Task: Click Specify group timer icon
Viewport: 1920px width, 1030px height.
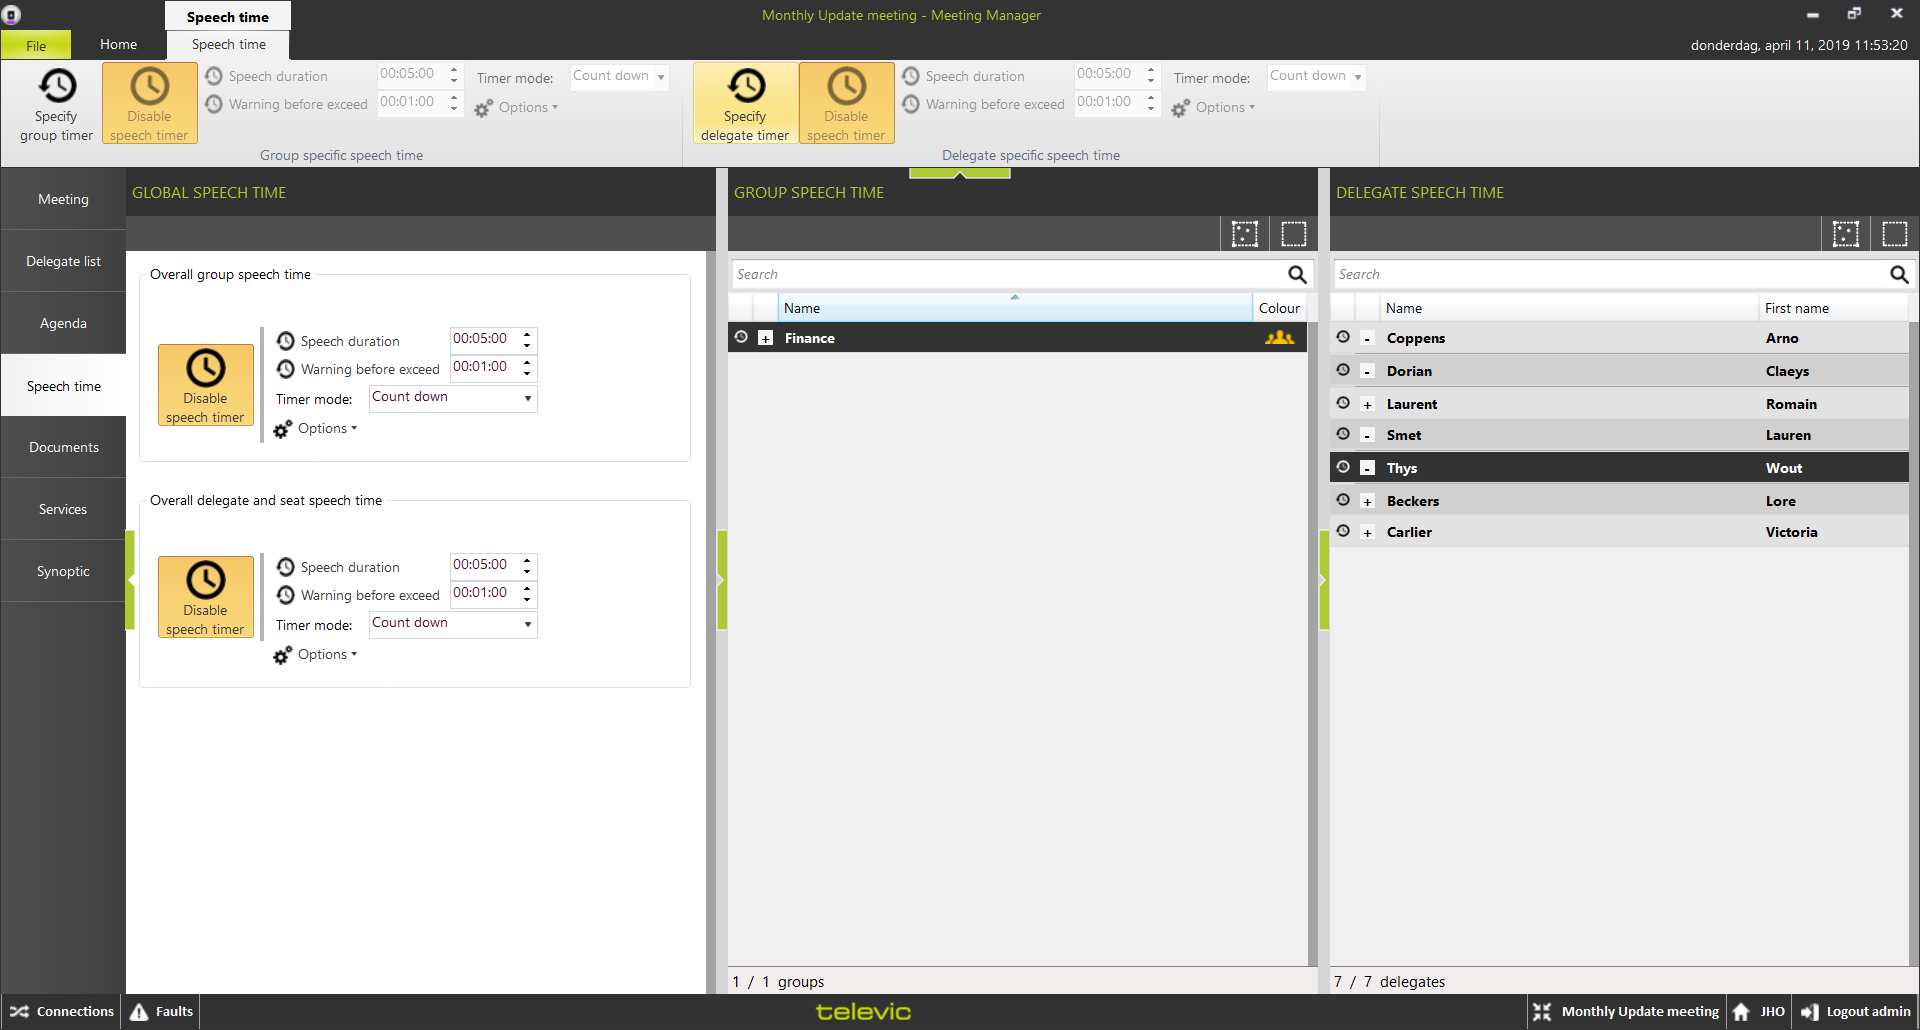Action: tap(57, 87)
